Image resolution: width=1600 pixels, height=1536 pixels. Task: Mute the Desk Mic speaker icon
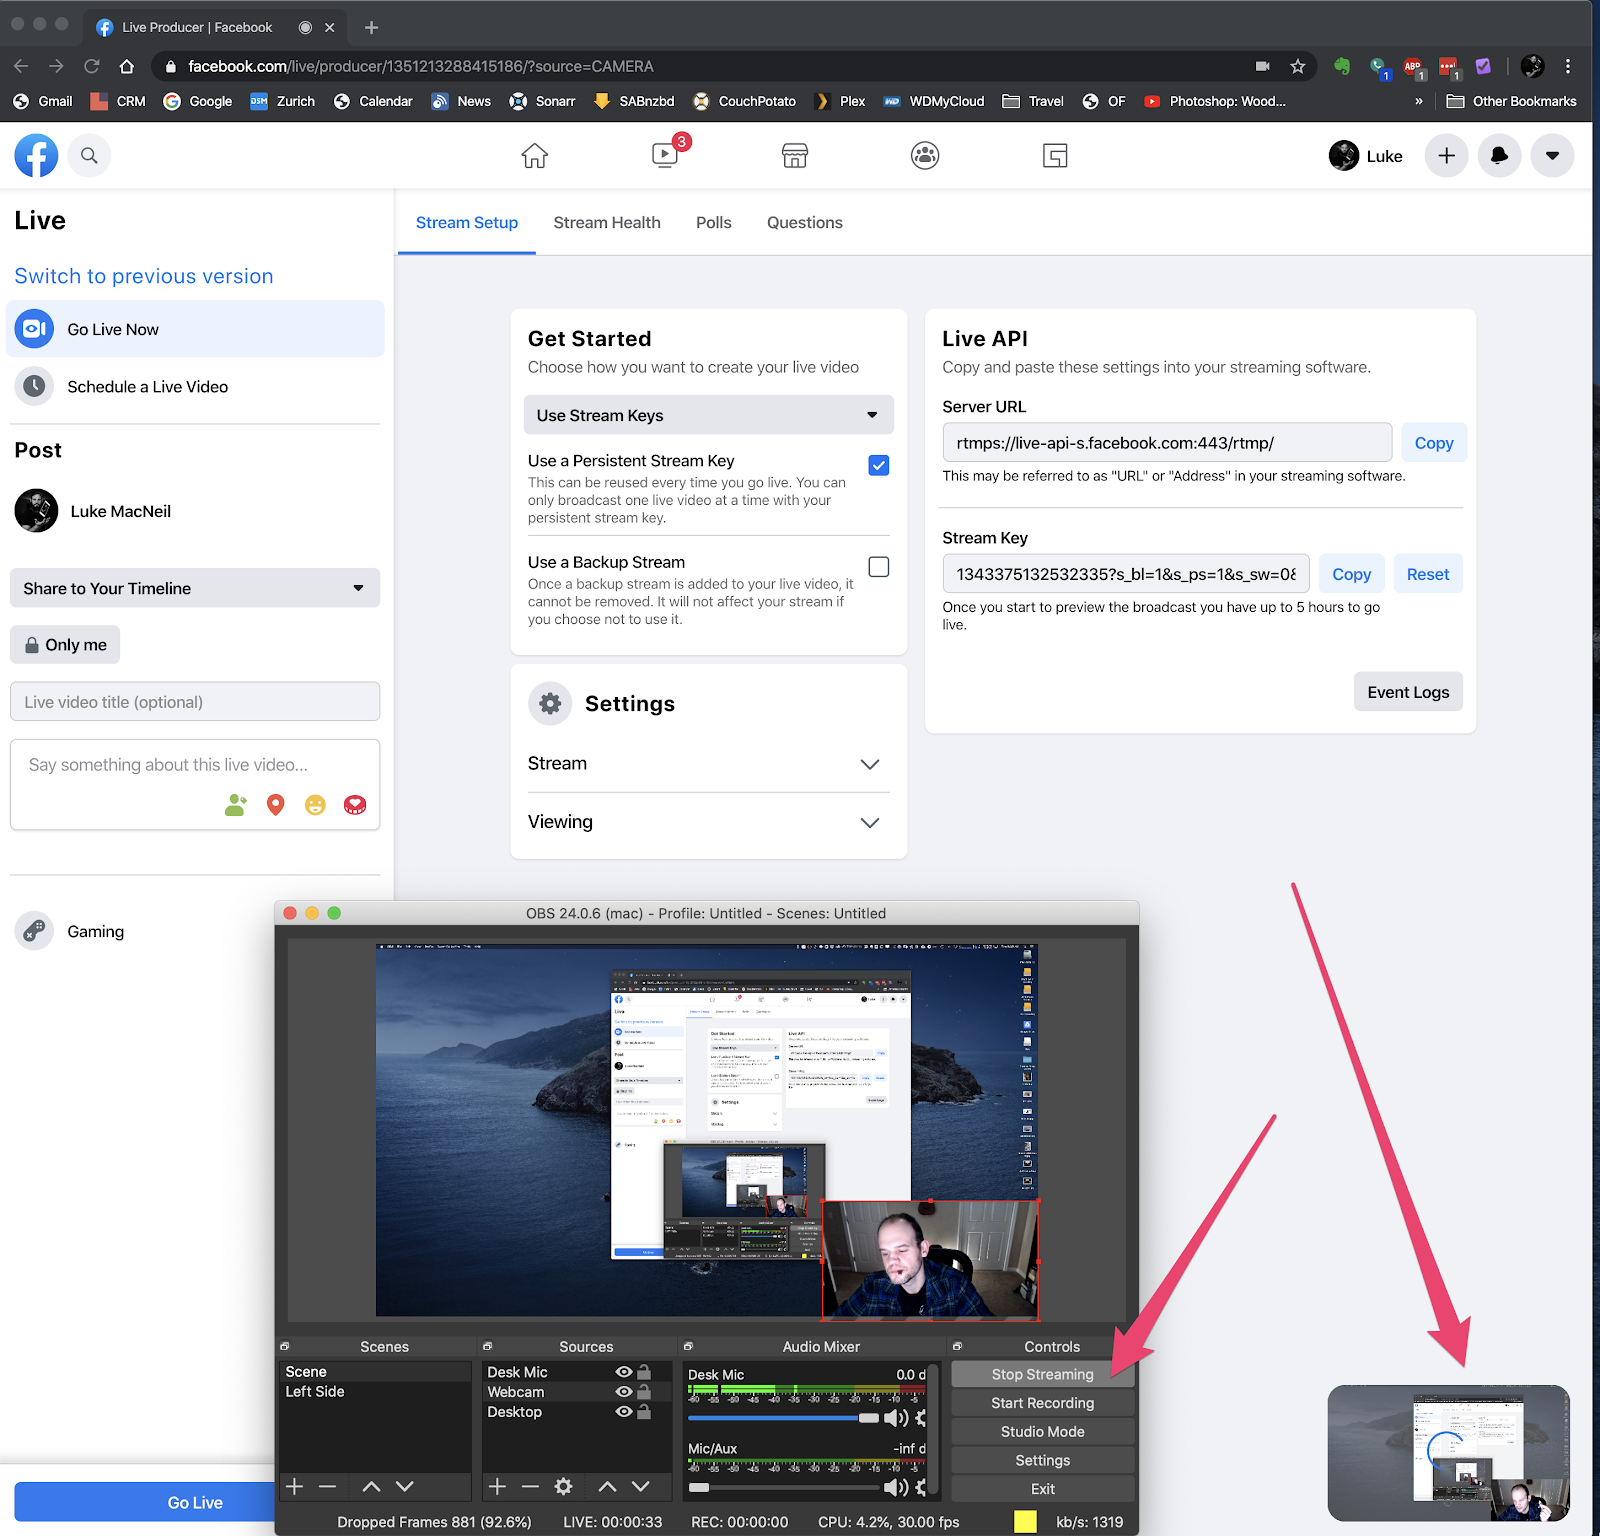click(895, 1418)
